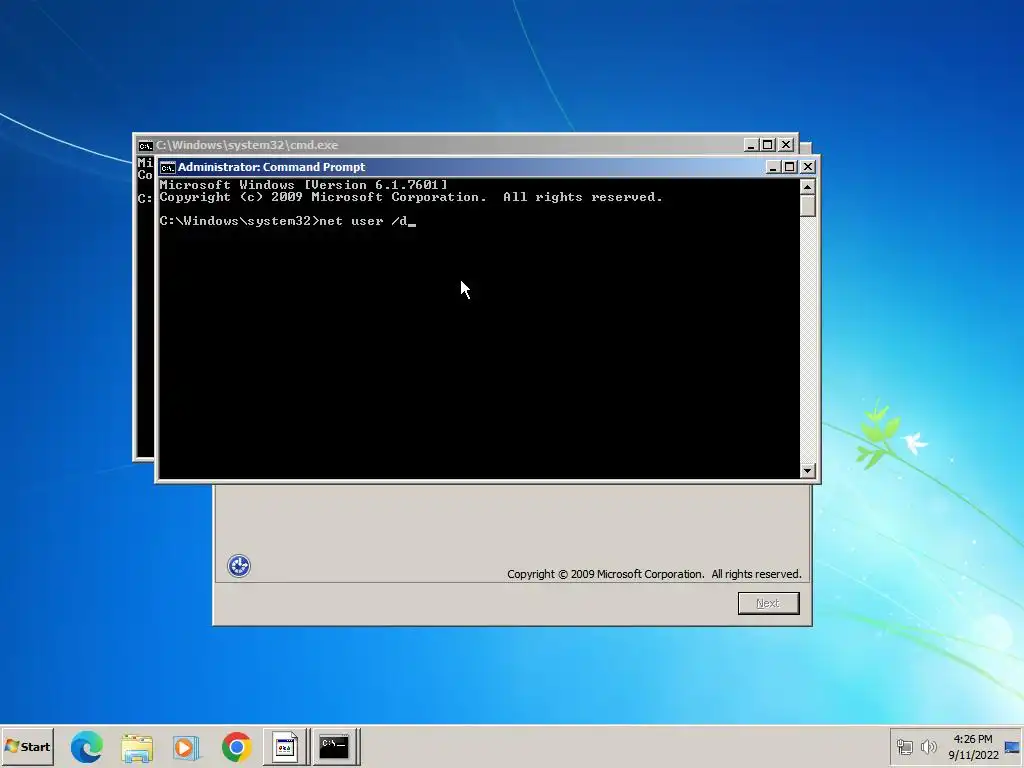Open Windows Media Player from the taskbar
Image resolution: width=1024 pixels, height=768 pixels.
[x=186, y=747]
